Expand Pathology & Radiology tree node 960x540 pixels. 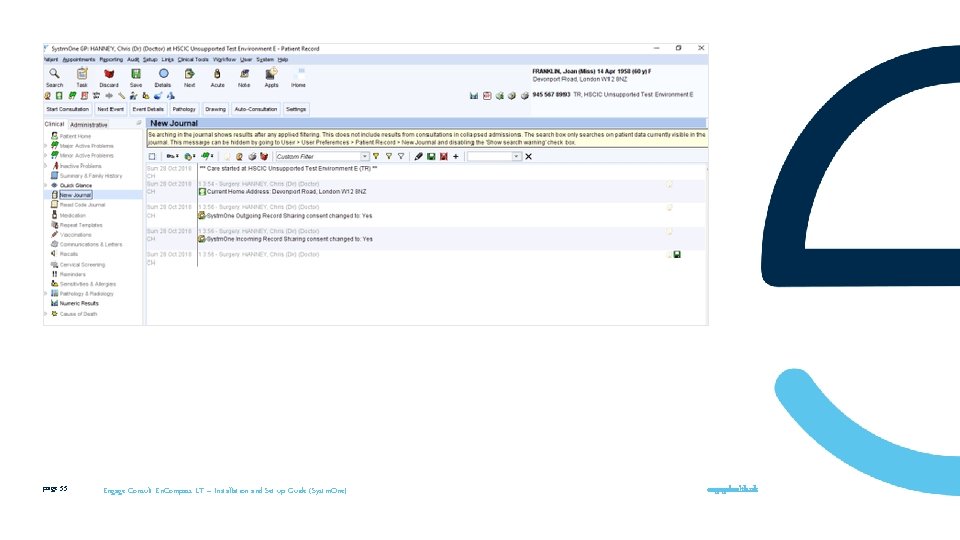[x=46, y=293]
